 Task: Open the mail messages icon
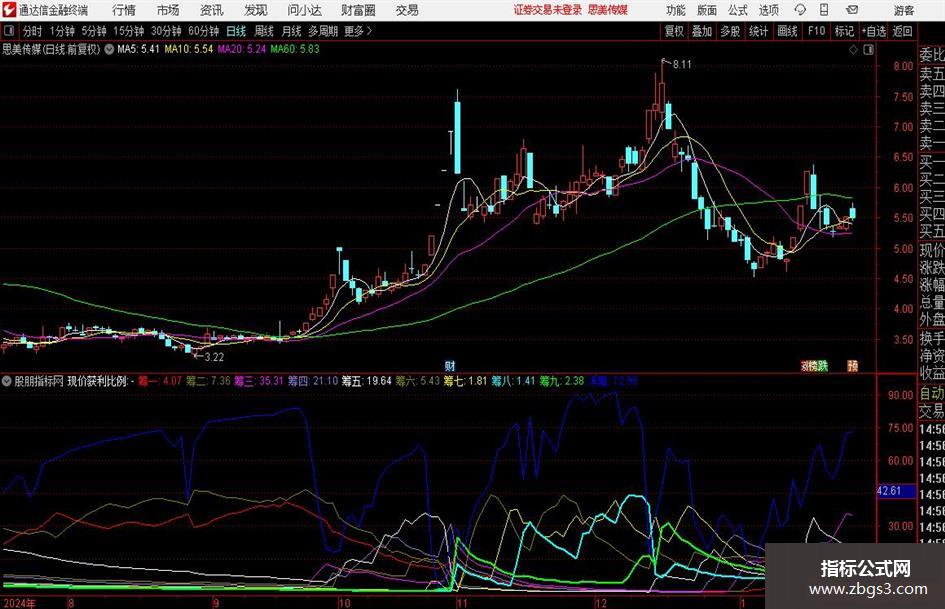coord(852,10)
